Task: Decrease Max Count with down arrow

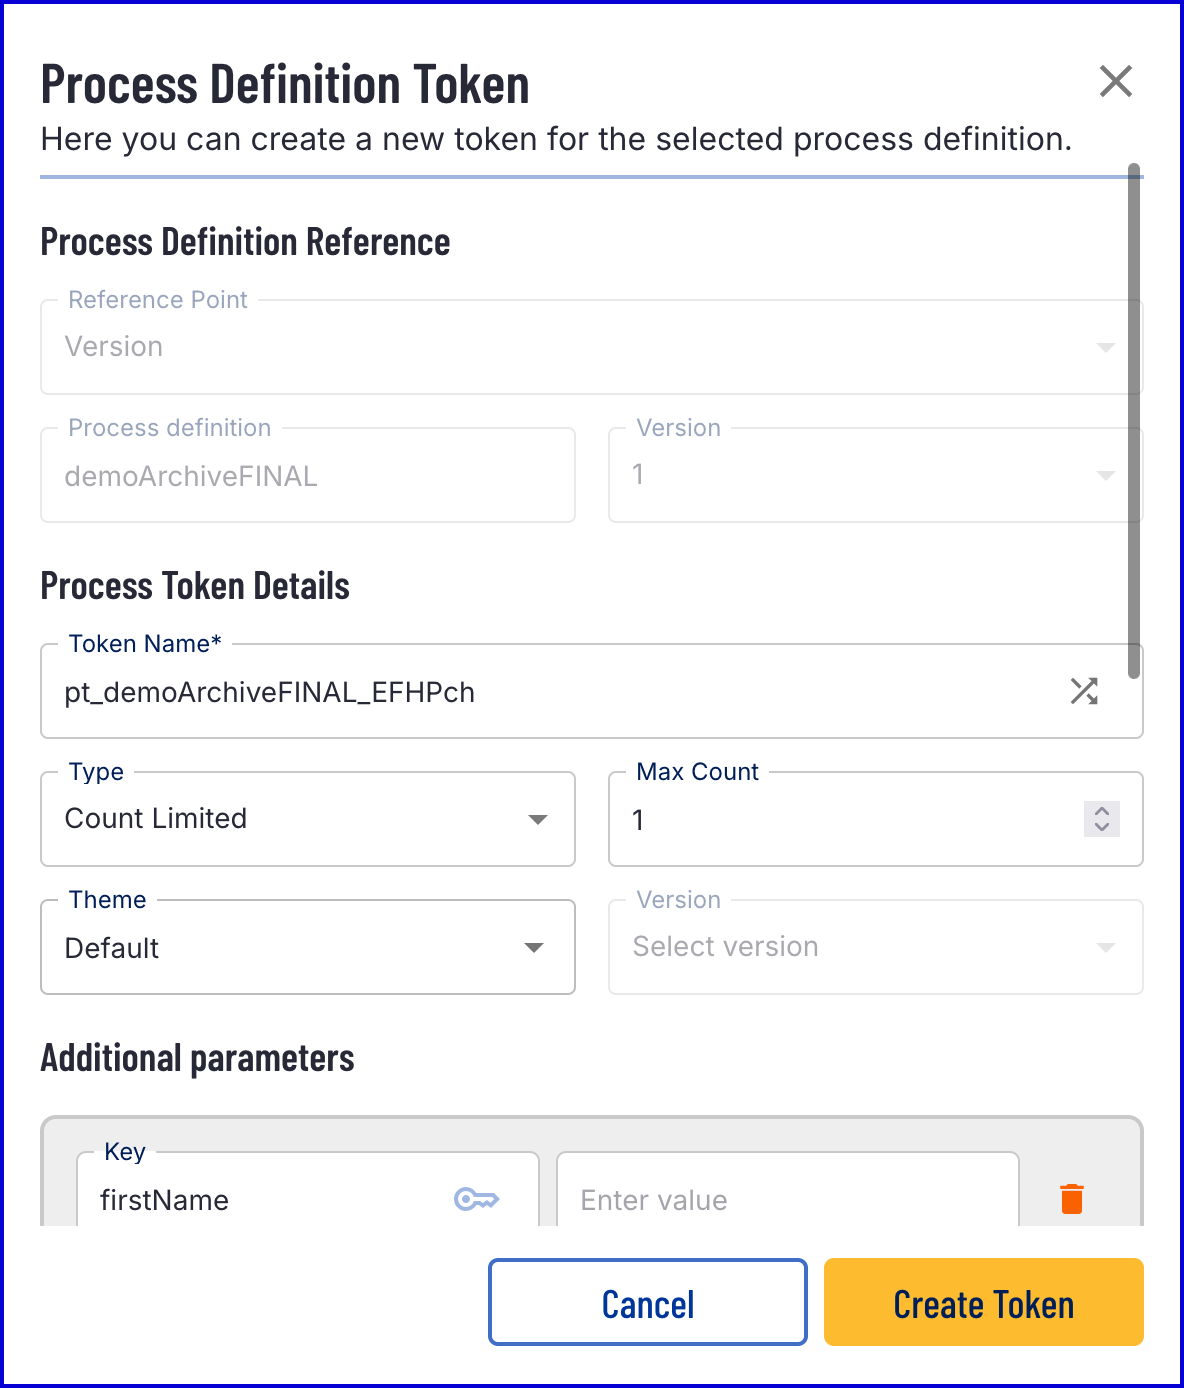Action: pos(1102,827)
